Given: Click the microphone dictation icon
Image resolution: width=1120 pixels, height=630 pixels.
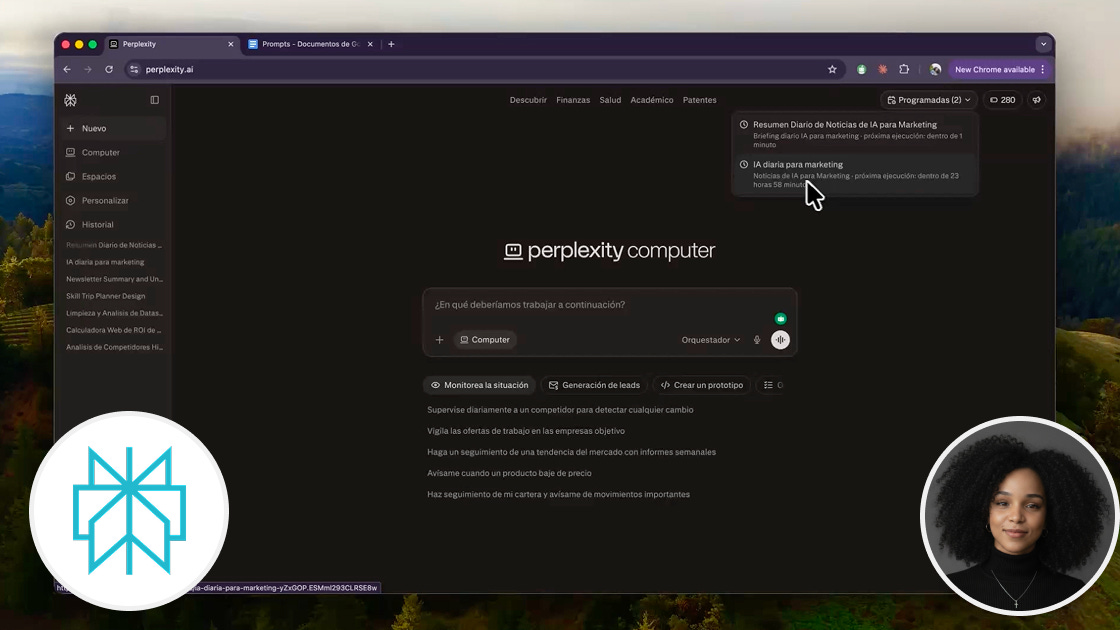Looking at the screenshot, I should [x=757, y=340].
